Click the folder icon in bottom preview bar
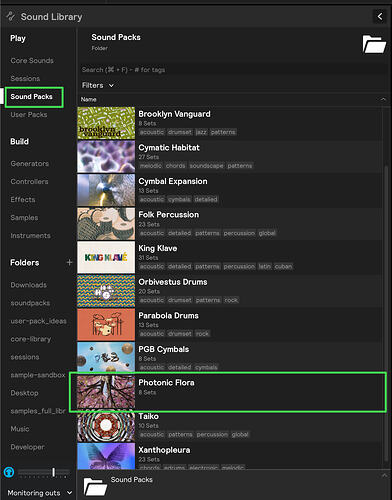The image size is (392, 500). click(95, 486)
